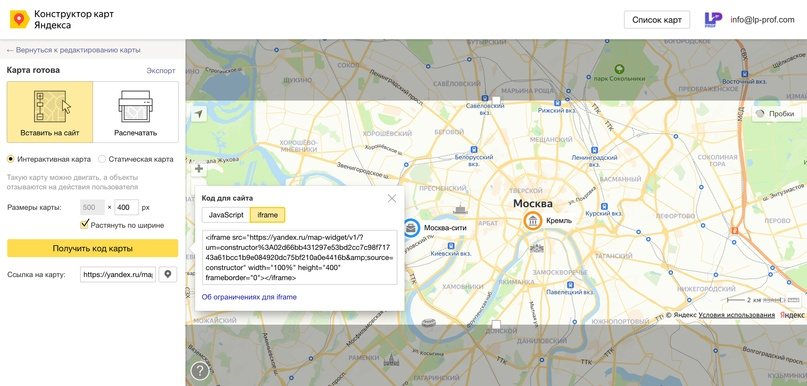807x386 pixels.
Task: Close the 'Код для сайта' popup
Action: 392,198
